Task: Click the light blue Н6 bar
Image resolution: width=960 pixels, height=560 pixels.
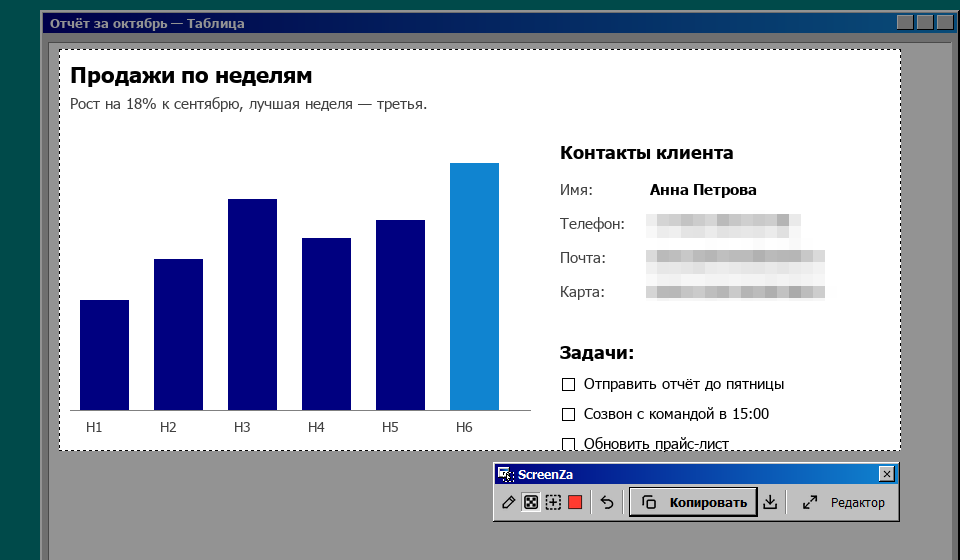Action: point(474,286)
